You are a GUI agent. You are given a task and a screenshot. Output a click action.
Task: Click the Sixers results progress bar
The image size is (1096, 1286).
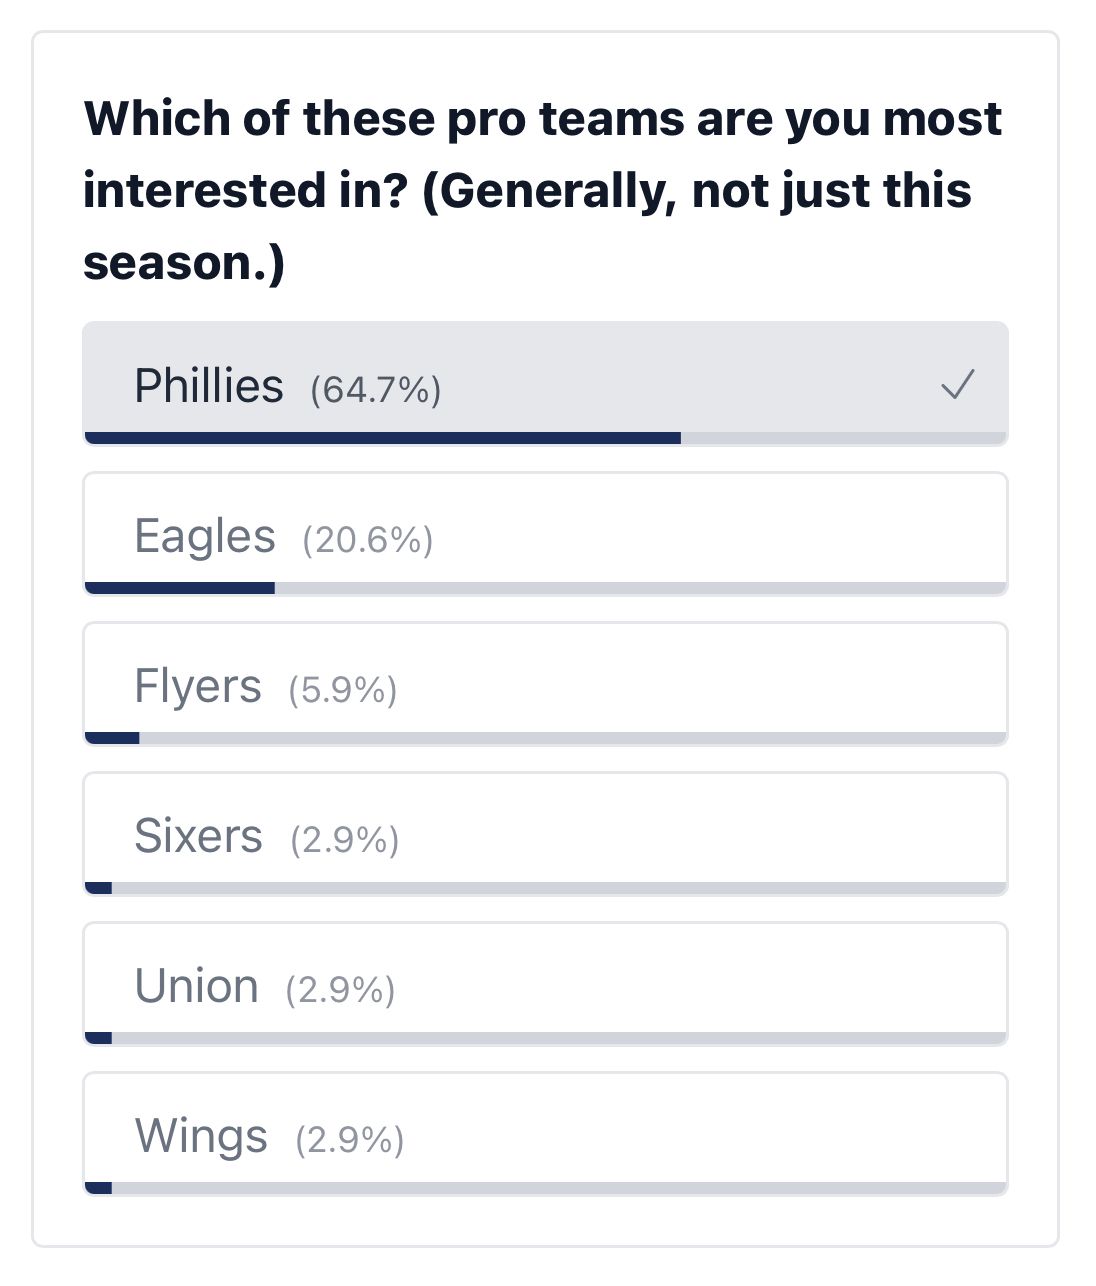[x=545, y=888]
